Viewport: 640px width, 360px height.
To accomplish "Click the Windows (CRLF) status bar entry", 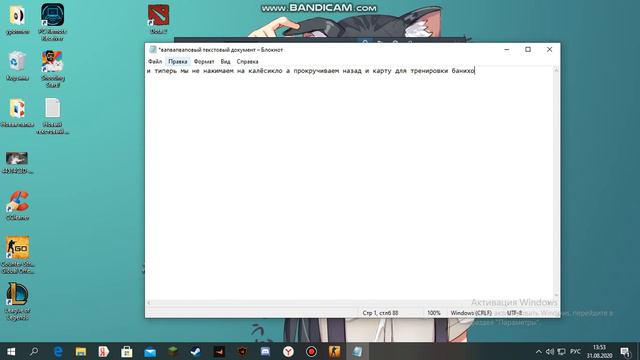I will (471, 313).
